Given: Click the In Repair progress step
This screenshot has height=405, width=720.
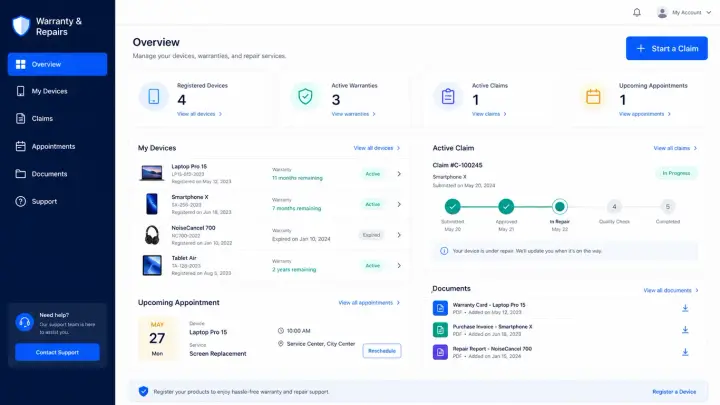Looking at the screenshot, I should pyautogui.click(x=559, y=207).
